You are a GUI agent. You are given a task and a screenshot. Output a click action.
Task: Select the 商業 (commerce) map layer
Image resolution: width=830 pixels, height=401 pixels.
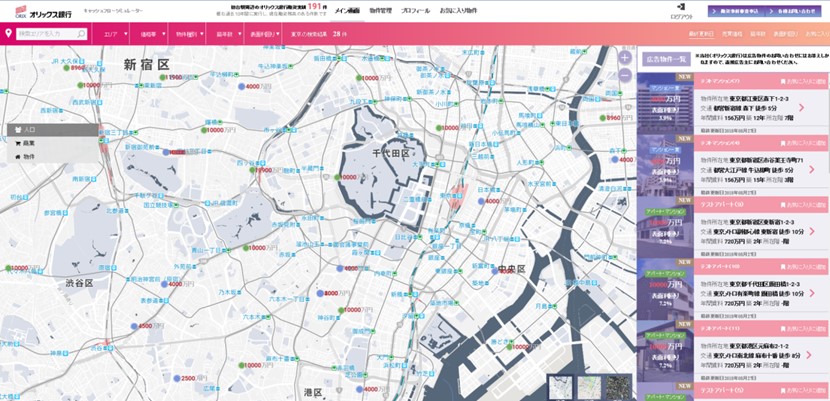[x=53, y=143]
